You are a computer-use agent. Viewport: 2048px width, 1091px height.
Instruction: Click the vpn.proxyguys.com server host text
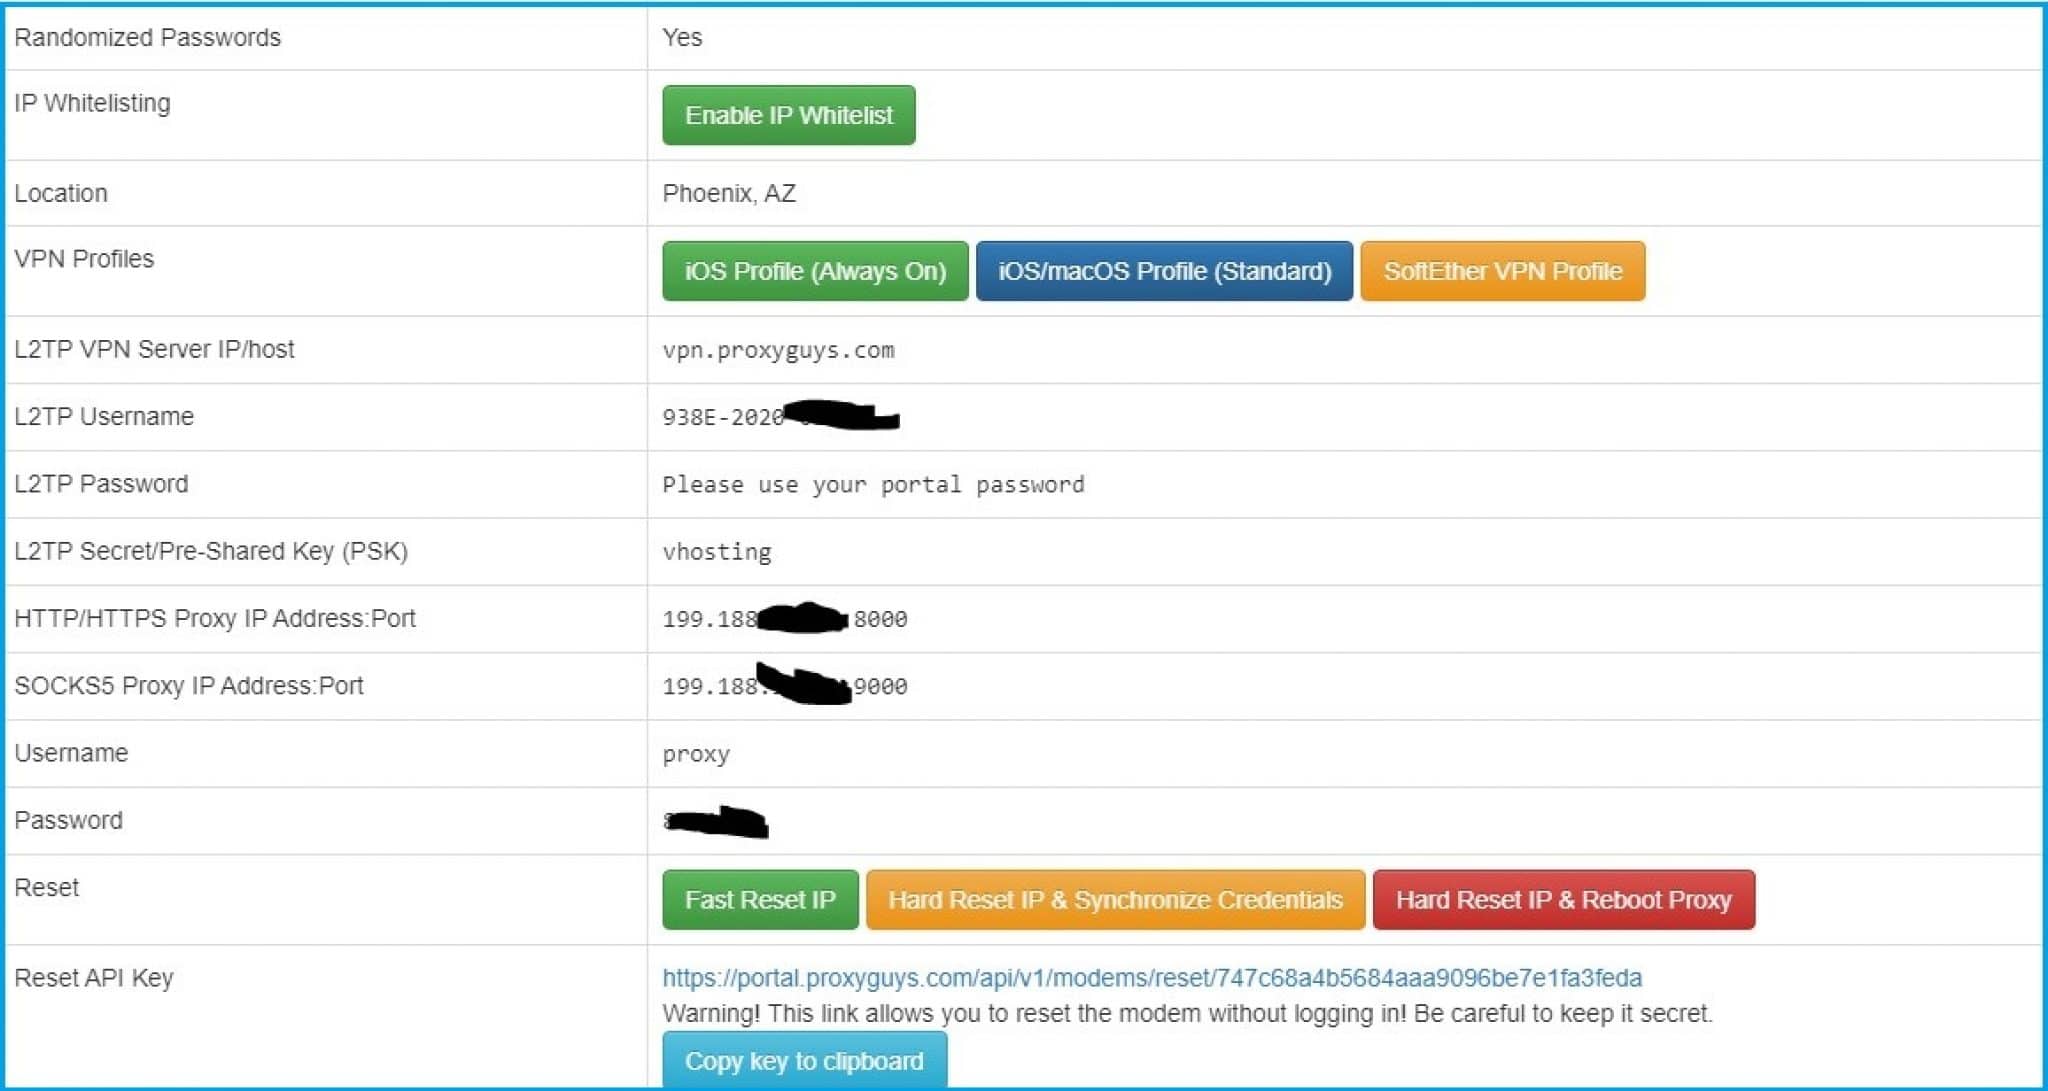778,350
